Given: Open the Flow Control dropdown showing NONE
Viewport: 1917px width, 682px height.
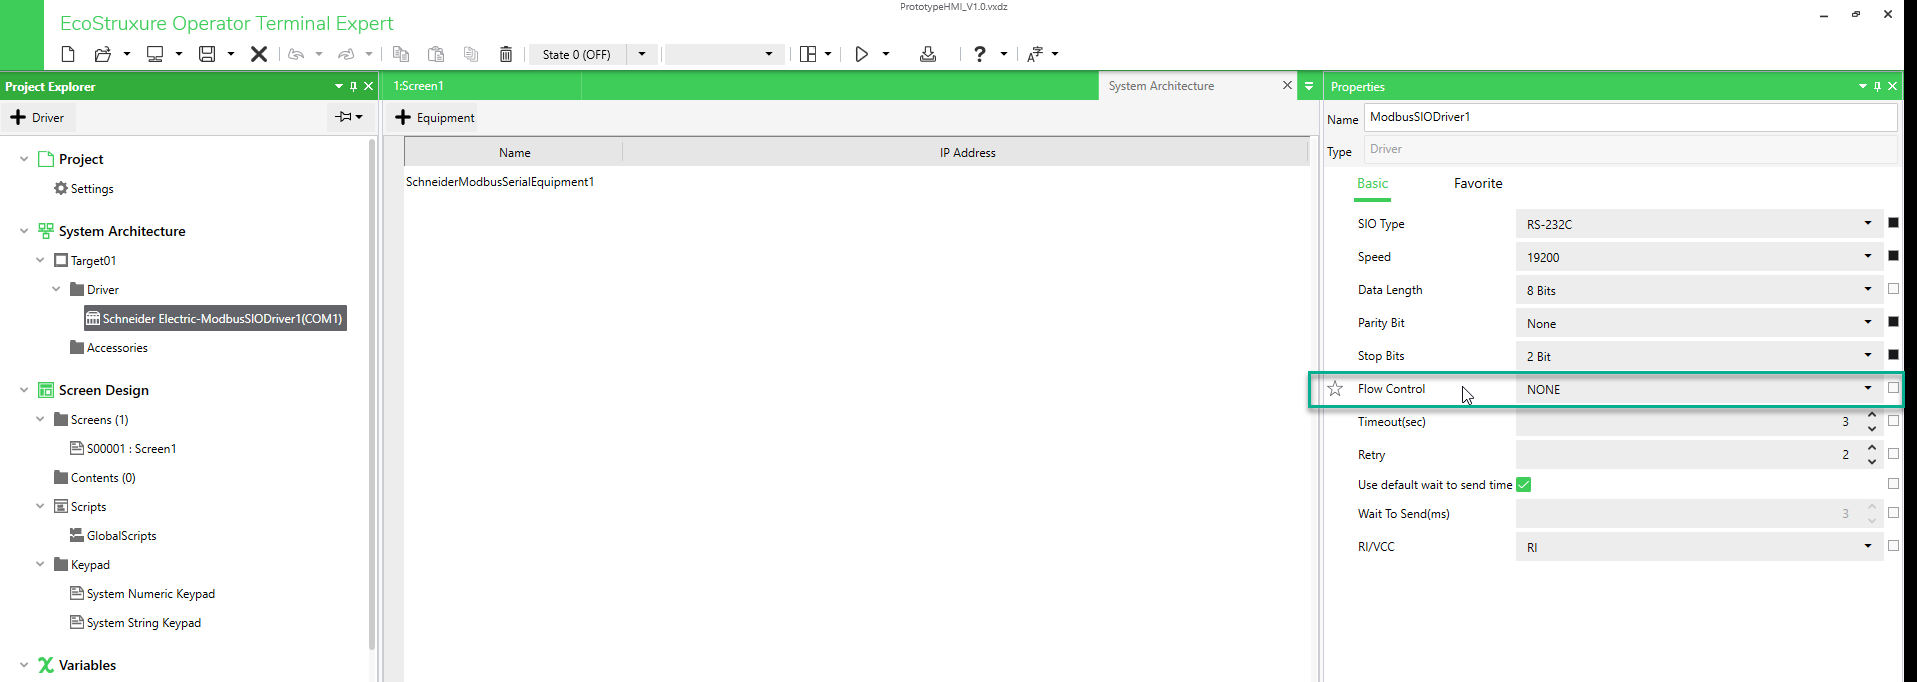Looking at the screenshot, I should [x=1699, y=389].
